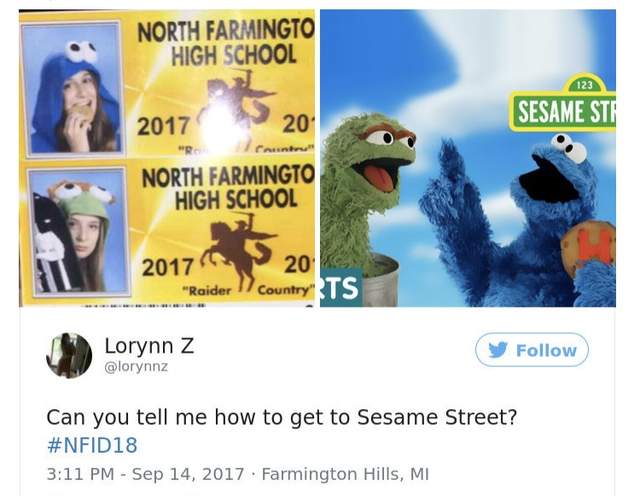
Task: Click the Follow button
Action: pyautogui.click(x=531, y=350)
